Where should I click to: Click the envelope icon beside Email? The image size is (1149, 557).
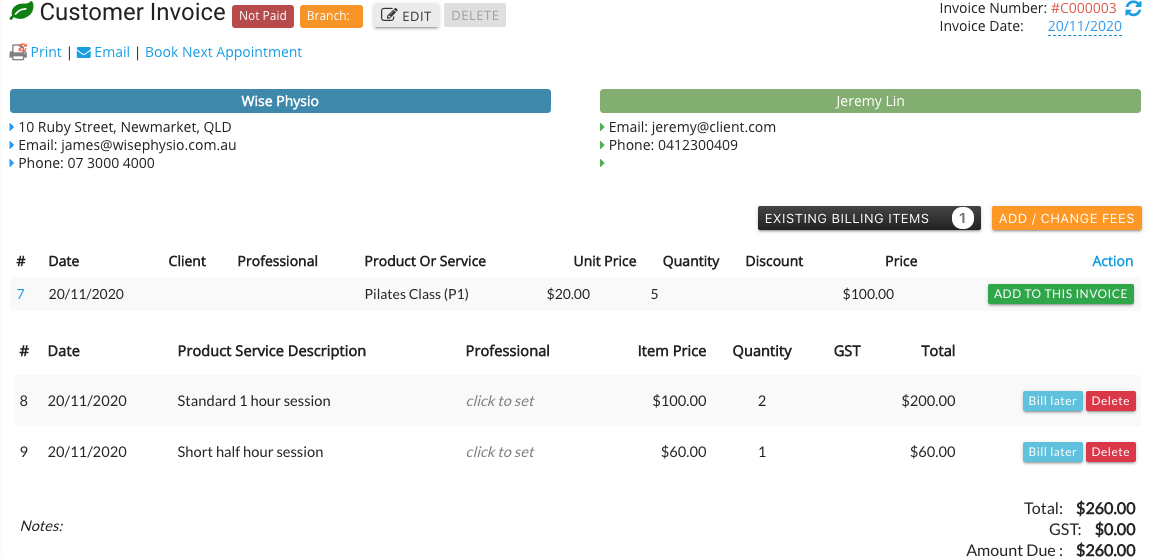tap(84, 53)
